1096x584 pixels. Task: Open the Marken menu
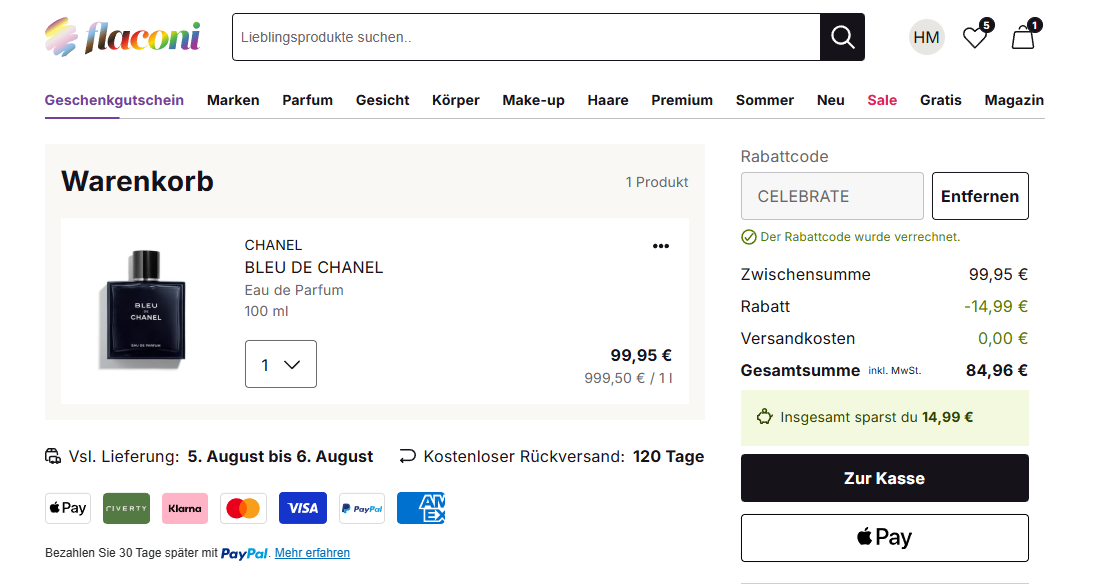(233, 100)
